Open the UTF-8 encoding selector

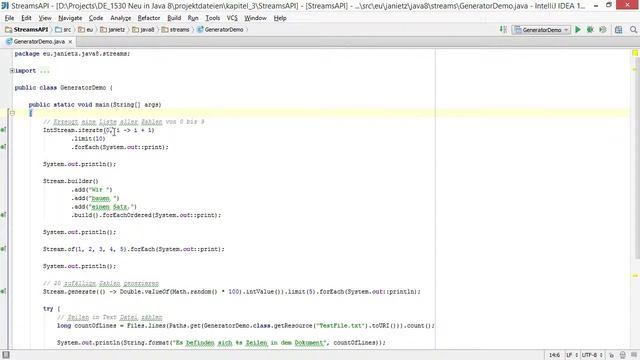(592, 355)
